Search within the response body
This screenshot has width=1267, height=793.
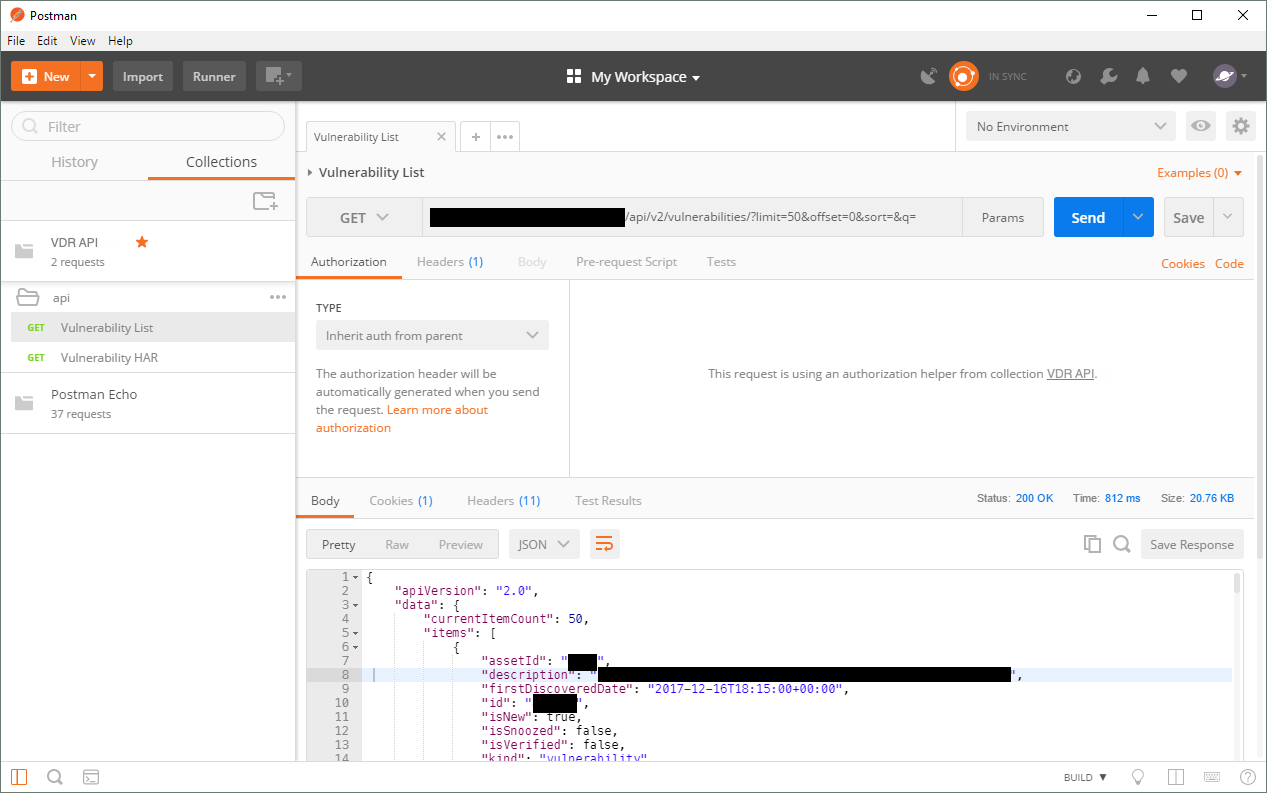1122,544
